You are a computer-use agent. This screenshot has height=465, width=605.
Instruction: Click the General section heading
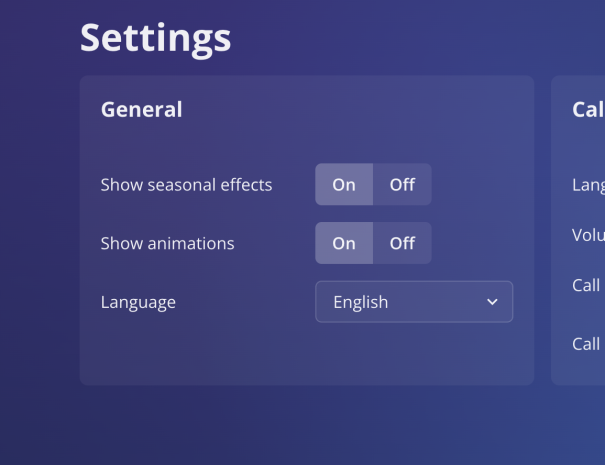pos(141,110)
